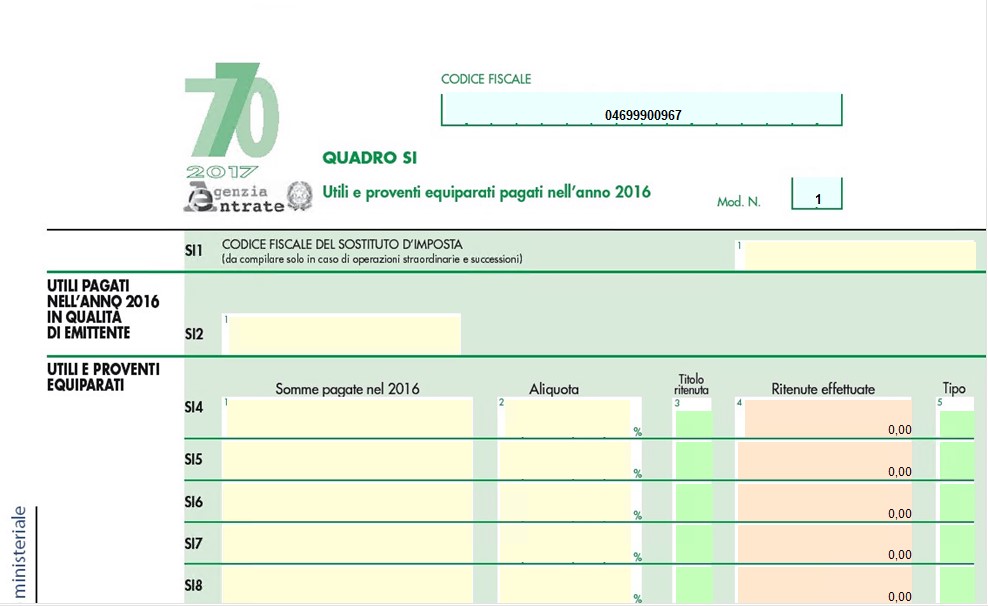Click the 770 2017 form logo
Image resolution: width=988 pixels, height=606 pixels.
pos(231,120)
